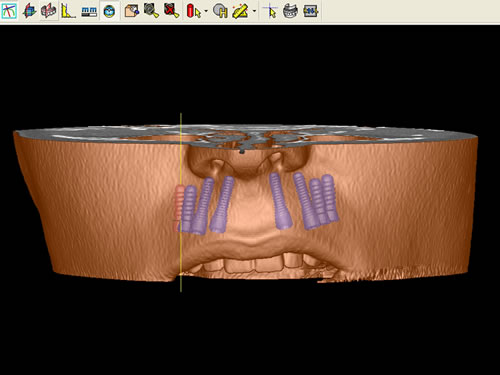
Task: Expand the ruler tool dropdown arrow
Action: click(x=254, y=11)
